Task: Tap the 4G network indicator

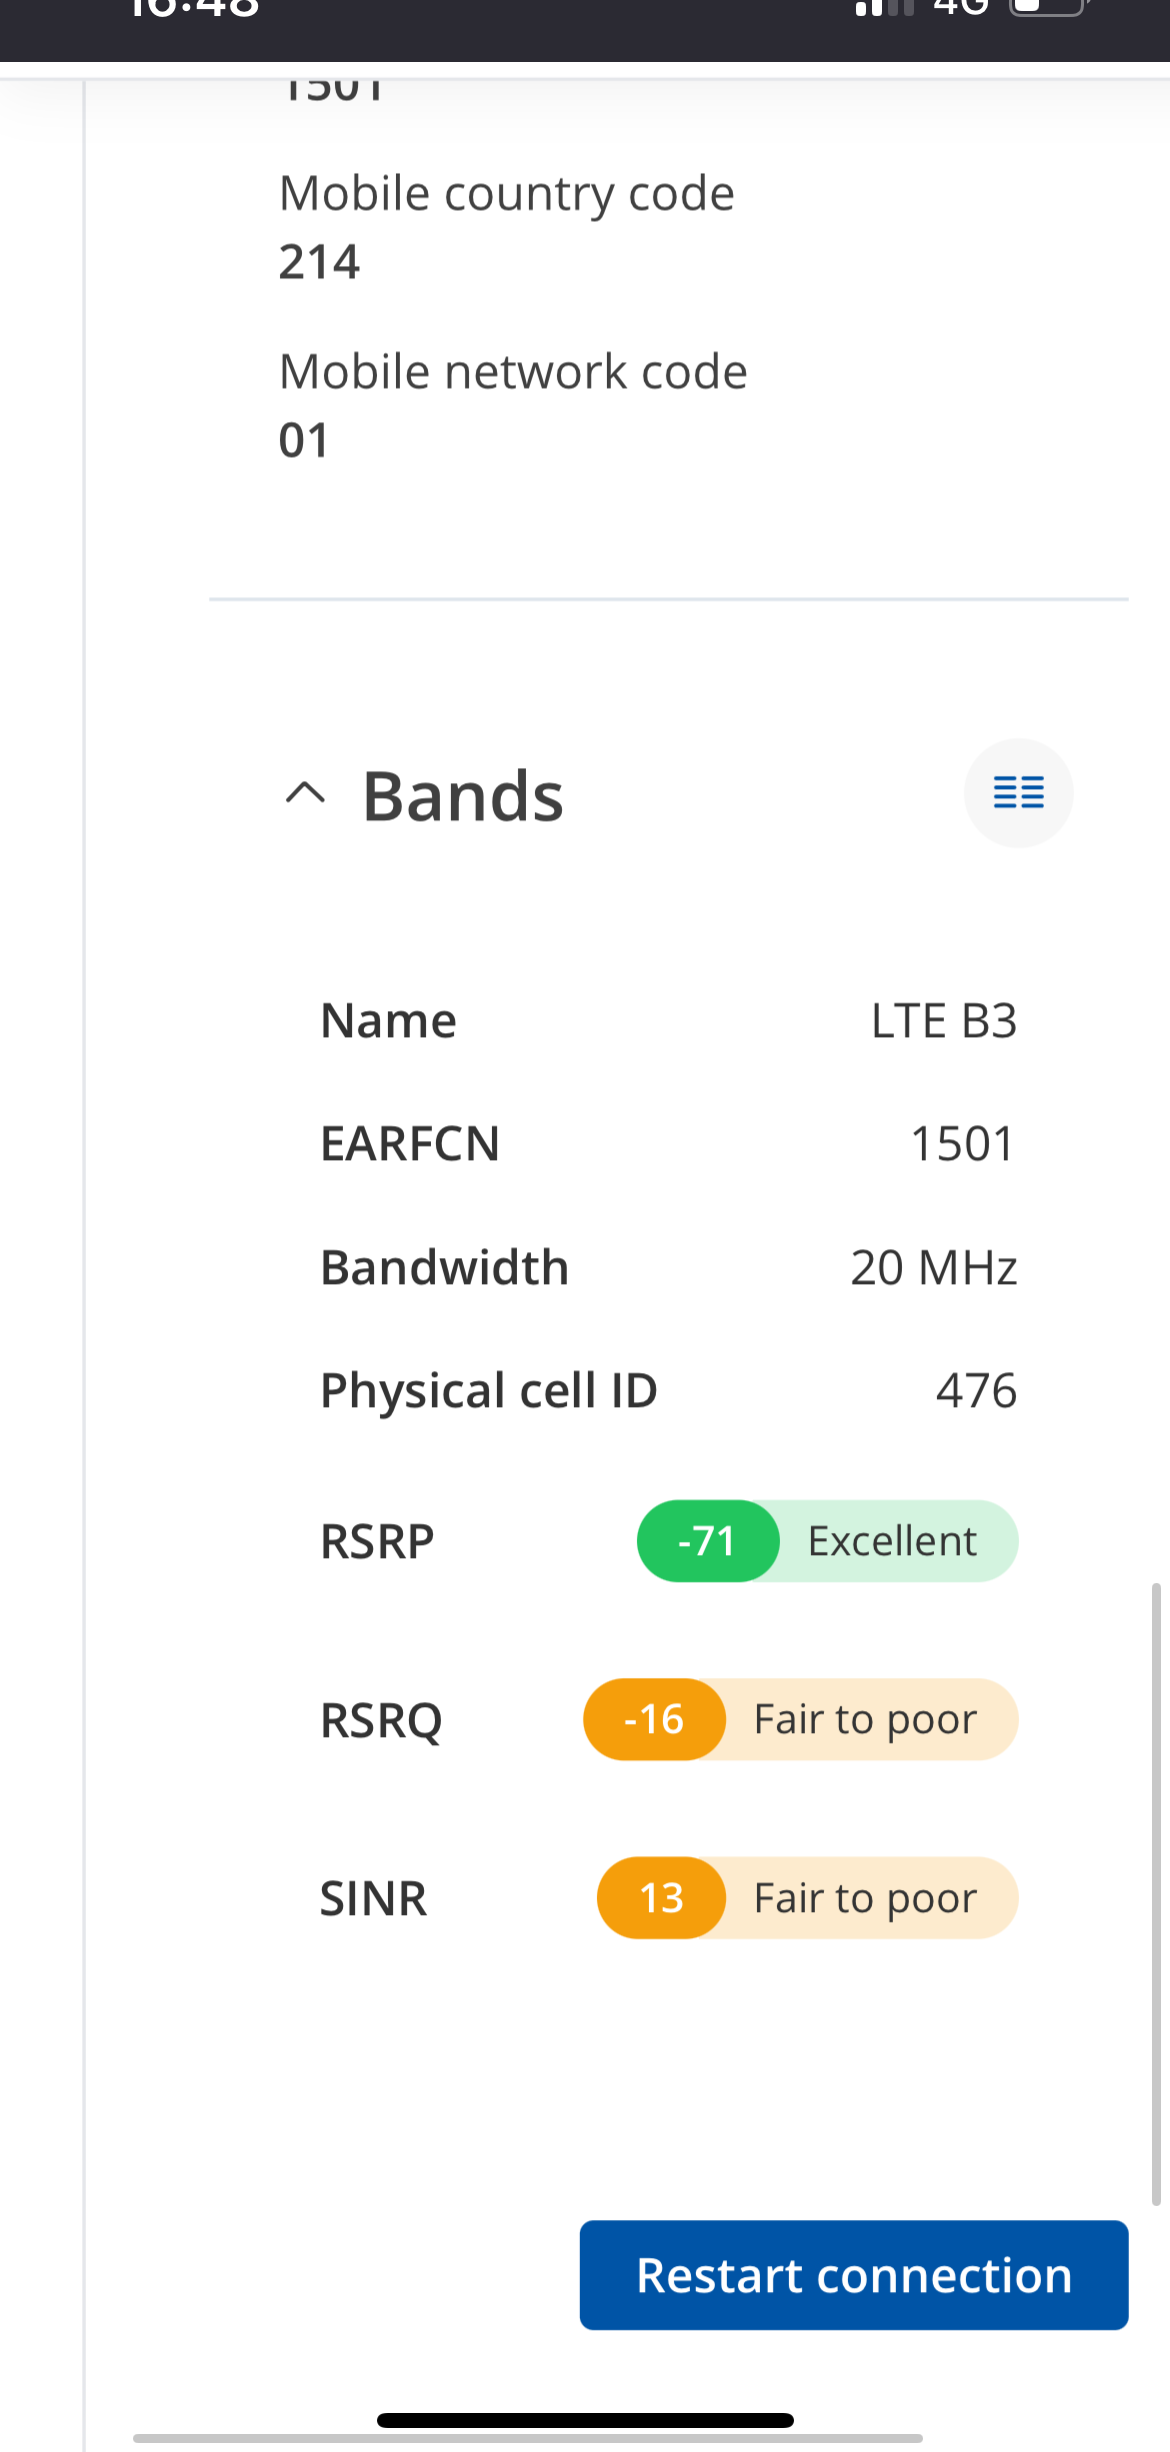Action: click(962, 8)
